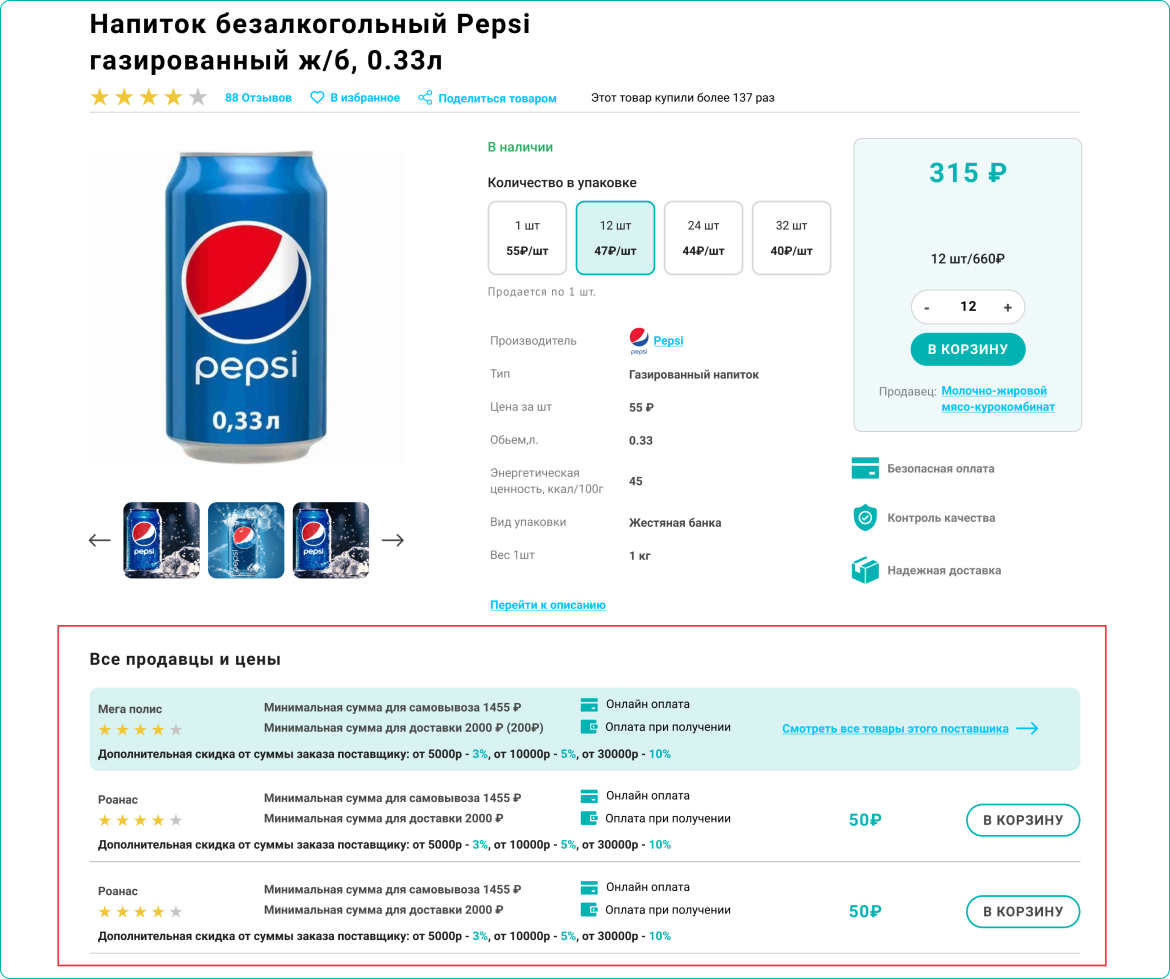Select the 1 шт package option

[527, 238]
